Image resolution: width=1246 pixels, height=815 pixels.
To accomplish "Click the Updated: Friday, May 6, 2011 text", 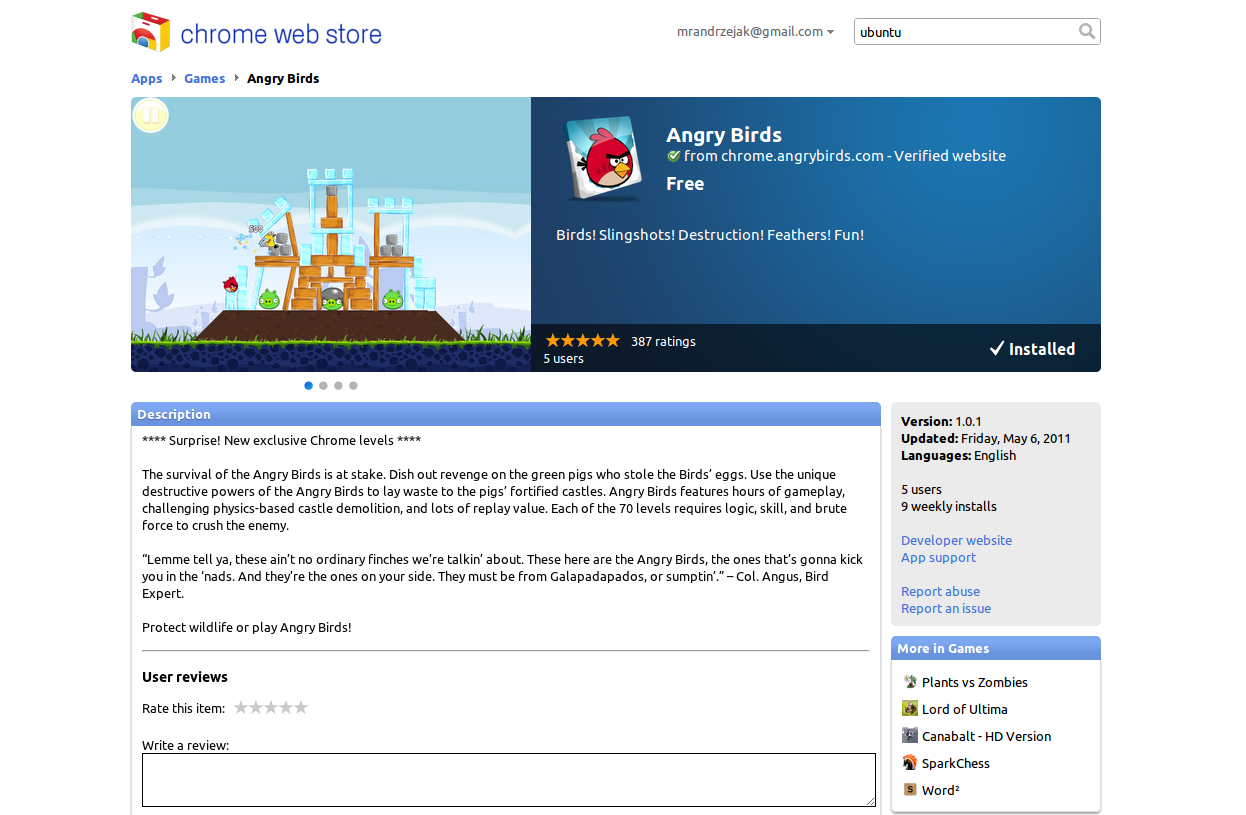I will [986, 438].
